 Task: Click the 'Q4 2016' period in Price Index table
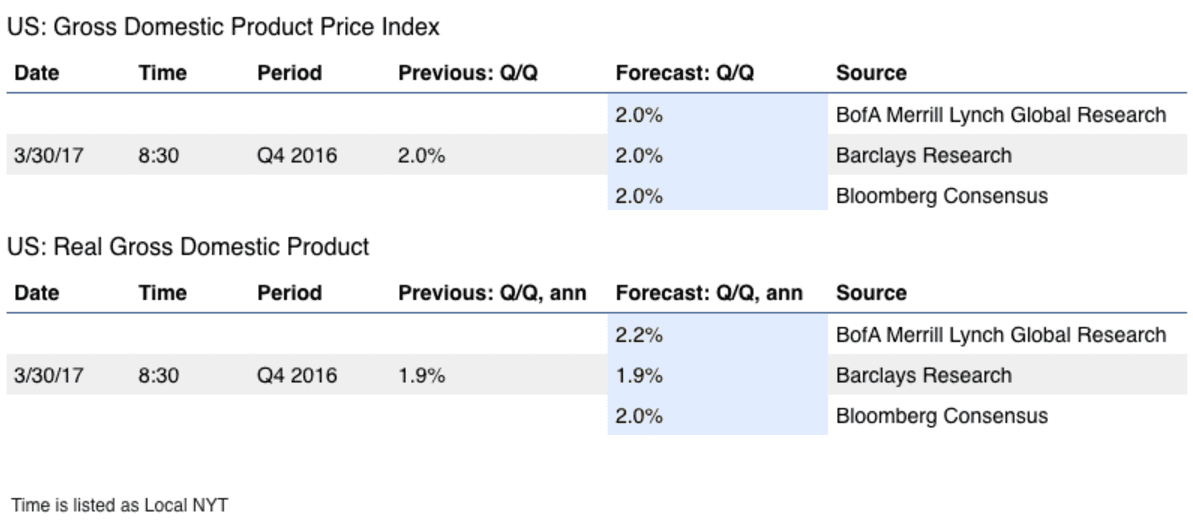point(297,155)
